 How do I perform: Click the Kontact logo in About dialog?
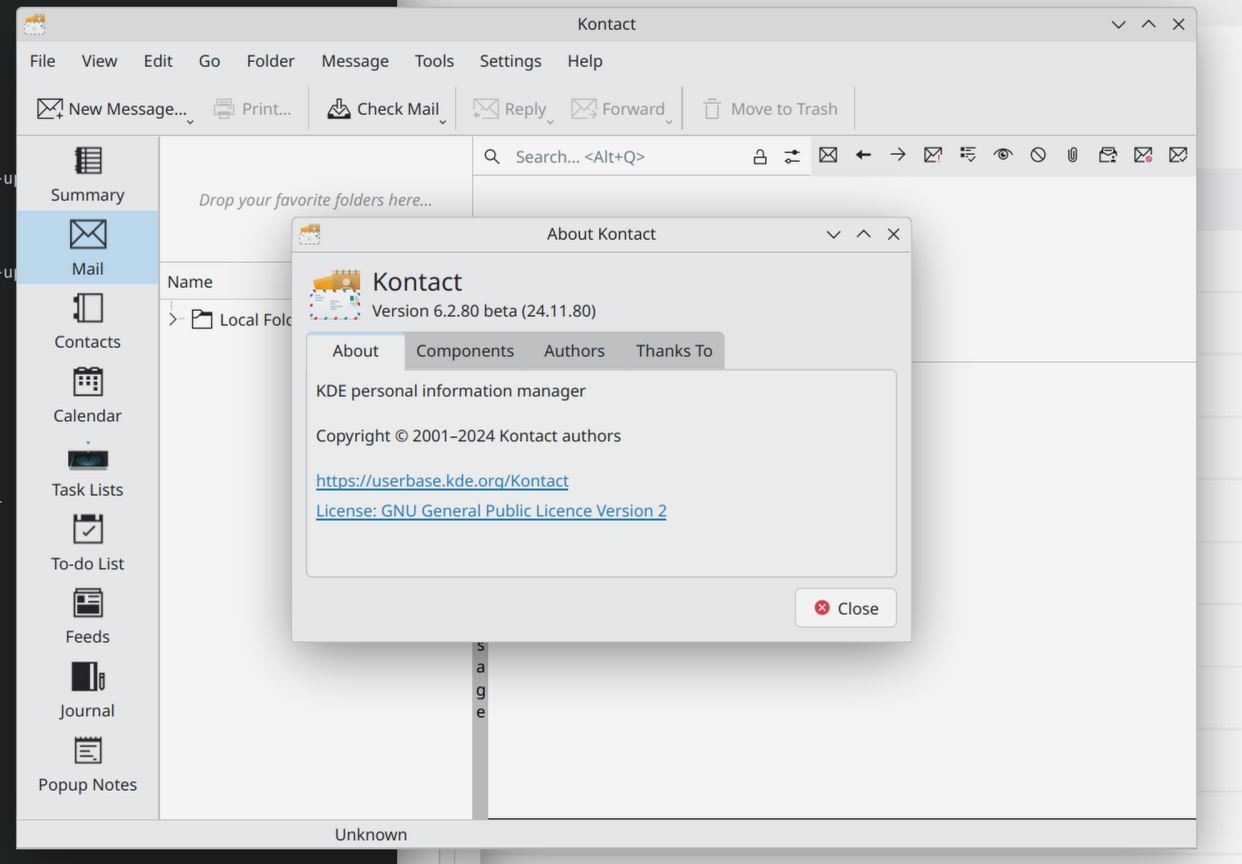(335, 294)
